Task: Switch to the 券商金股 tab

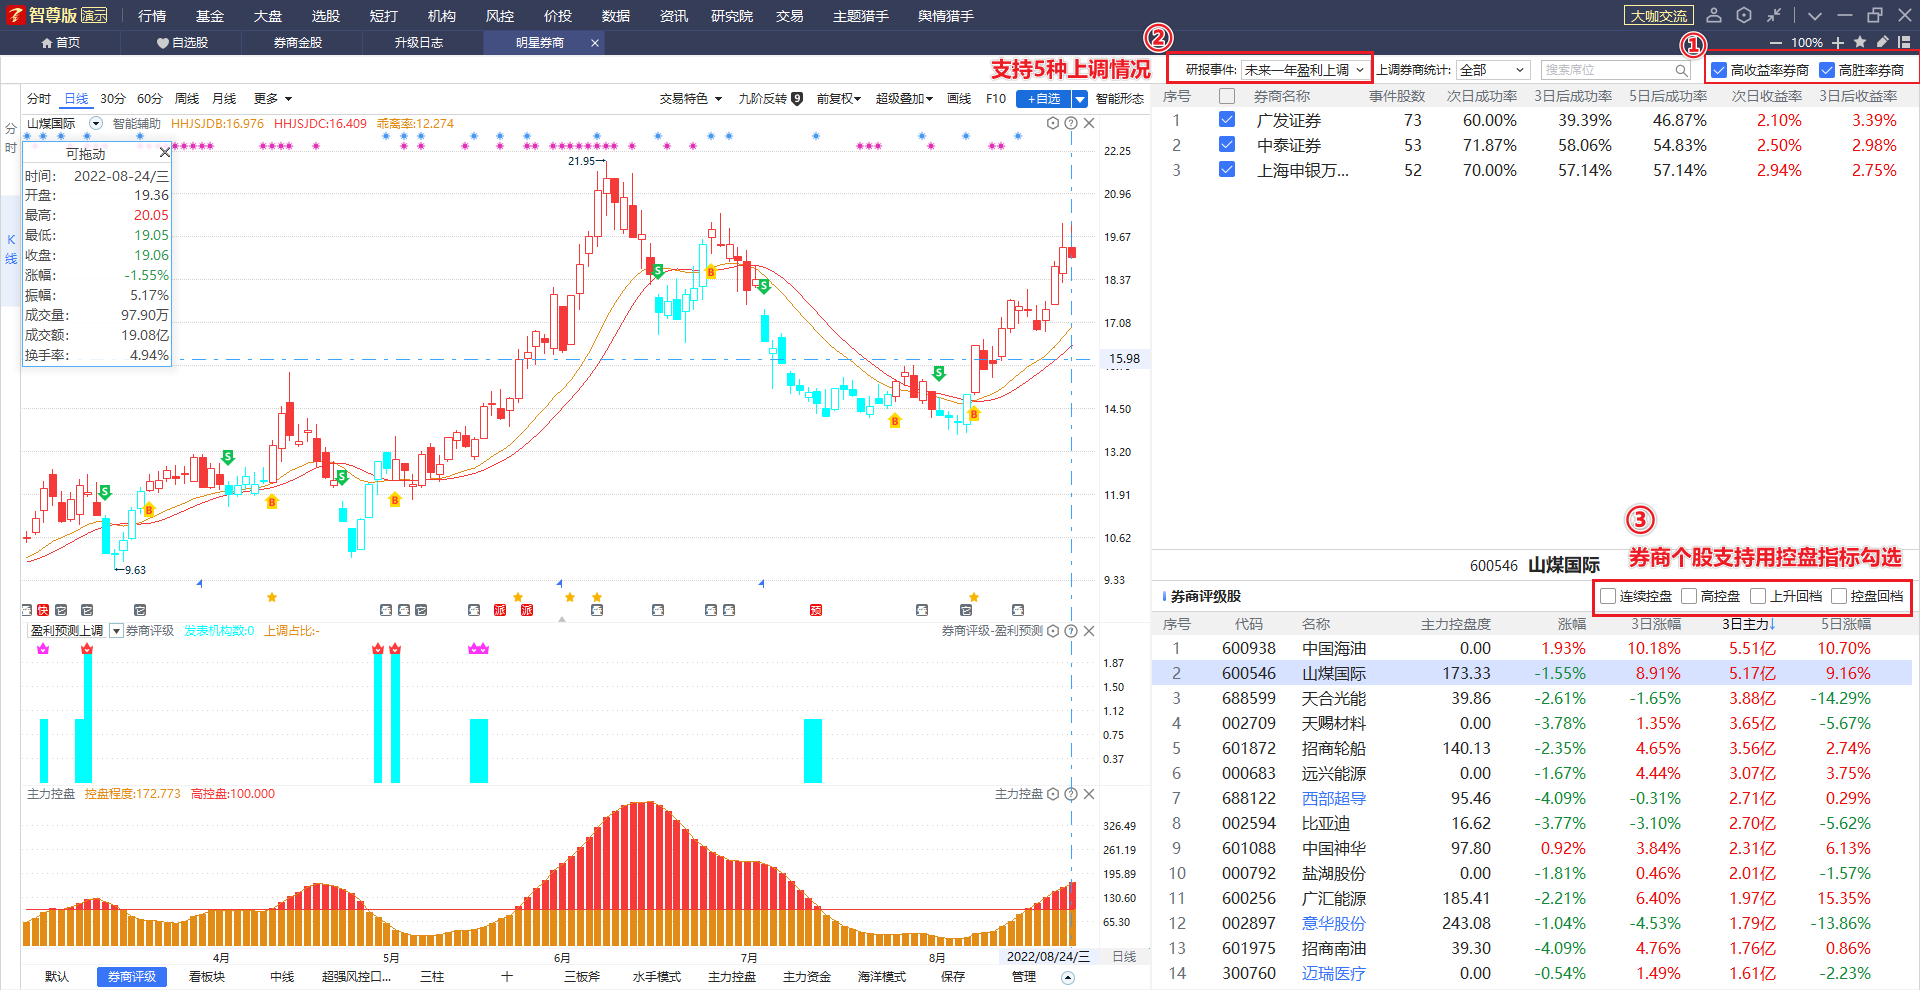Action: 298,42
